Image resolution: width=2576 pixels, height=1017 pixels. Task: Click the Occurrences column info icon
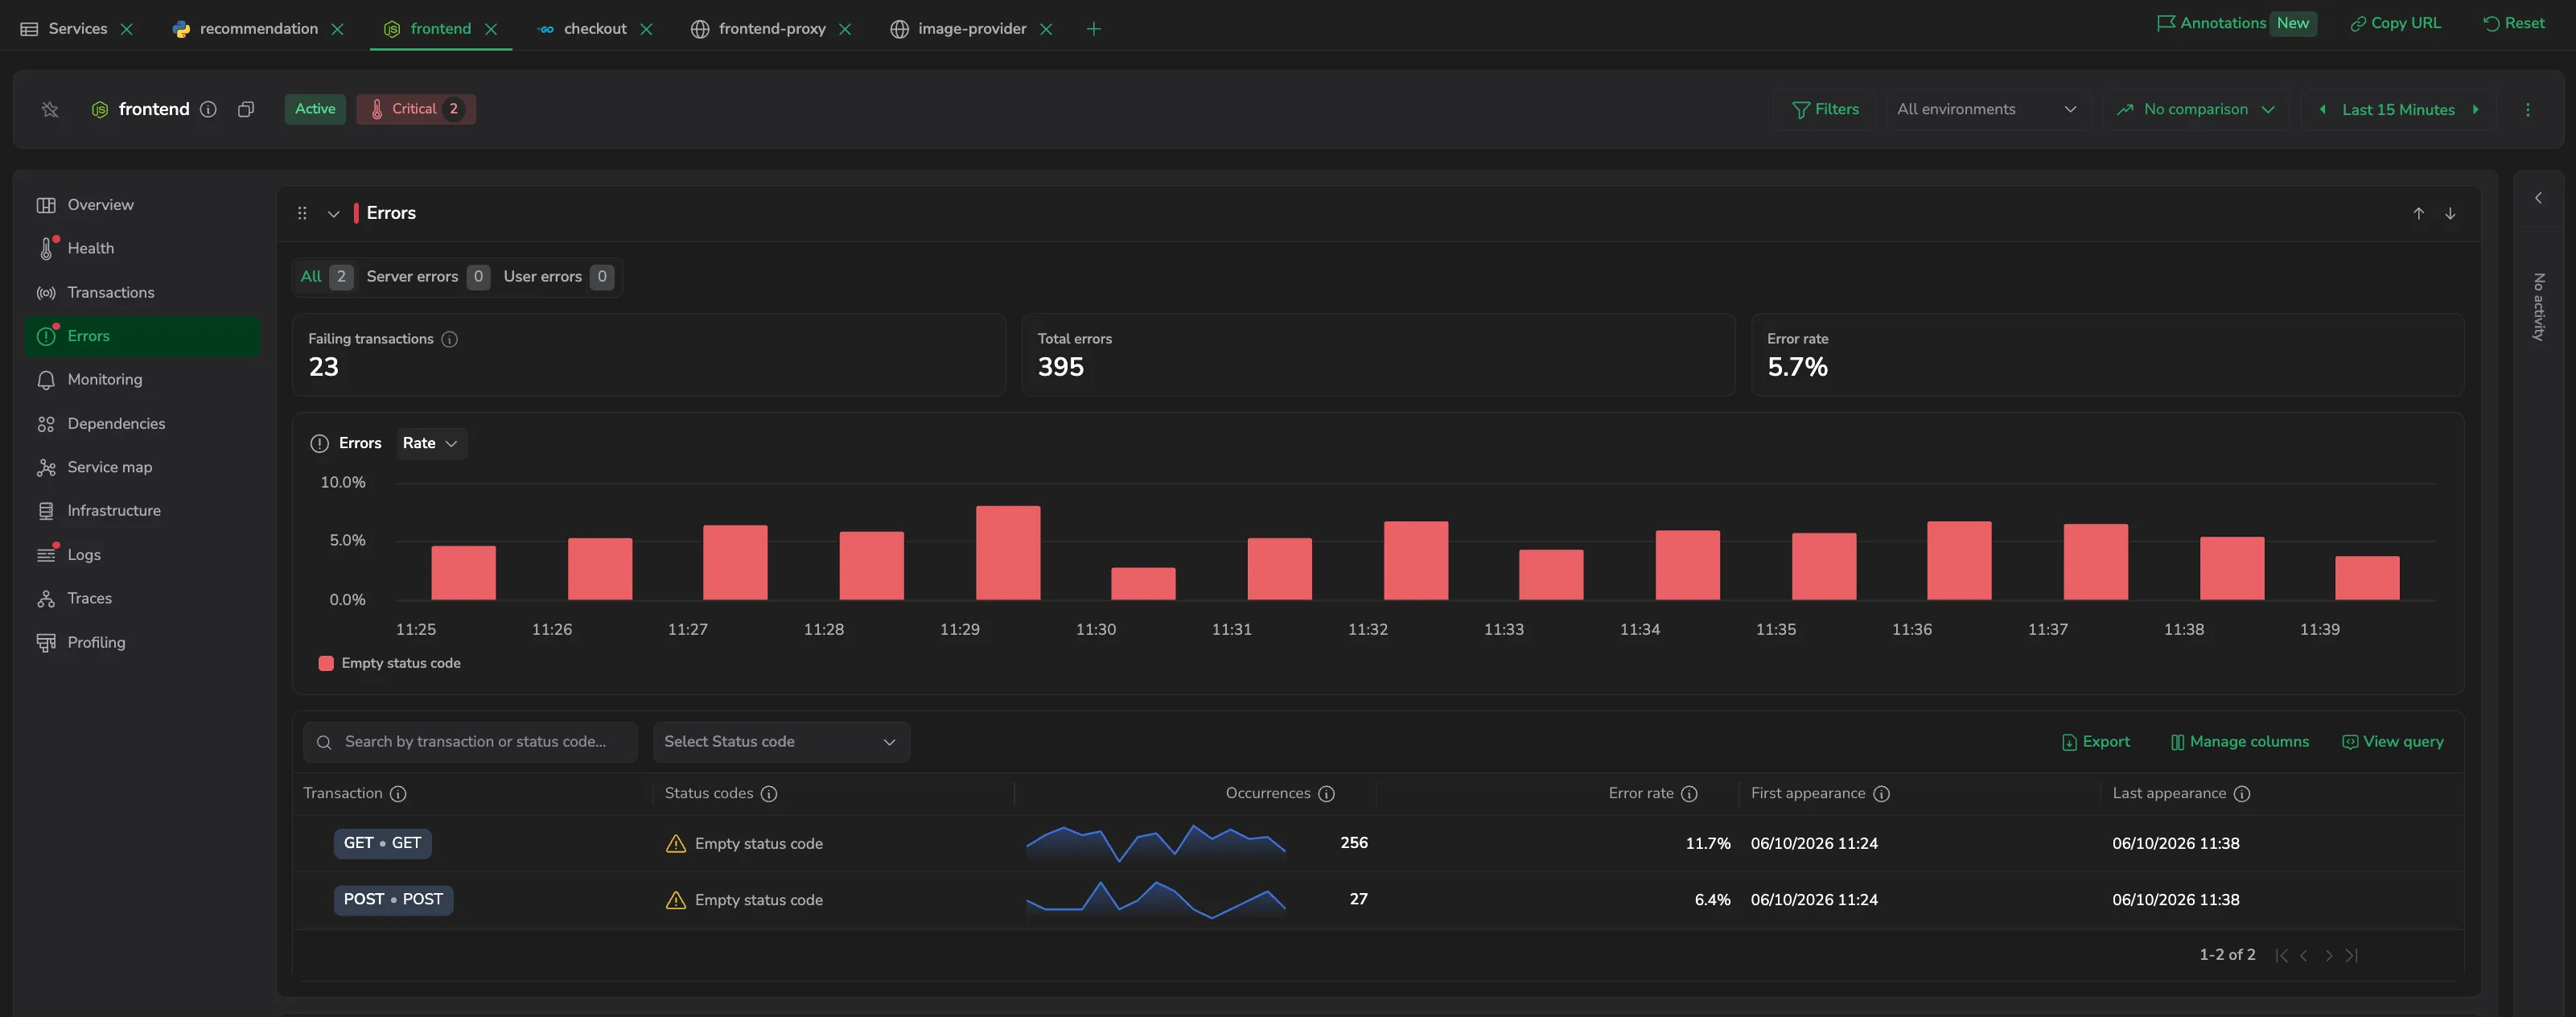(1327, 794)
